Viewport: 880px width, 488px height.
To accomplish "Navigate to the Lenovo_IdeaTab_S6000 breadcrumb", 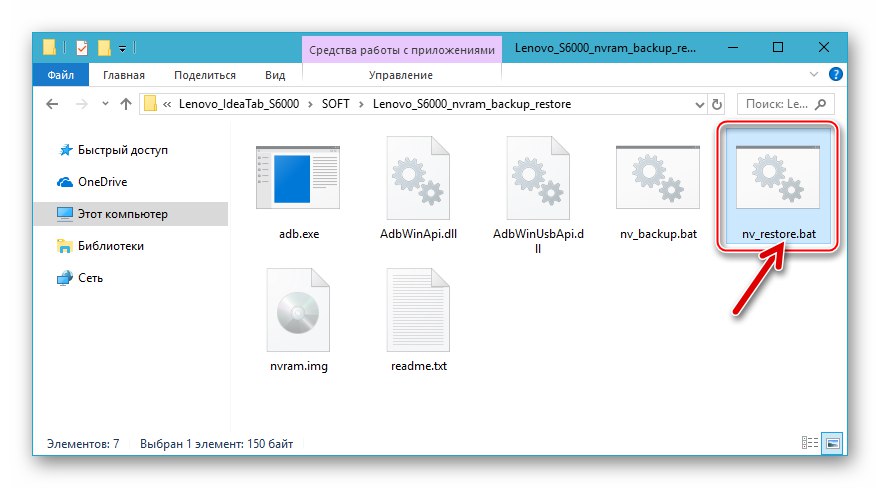I will (x=239, y=104).
